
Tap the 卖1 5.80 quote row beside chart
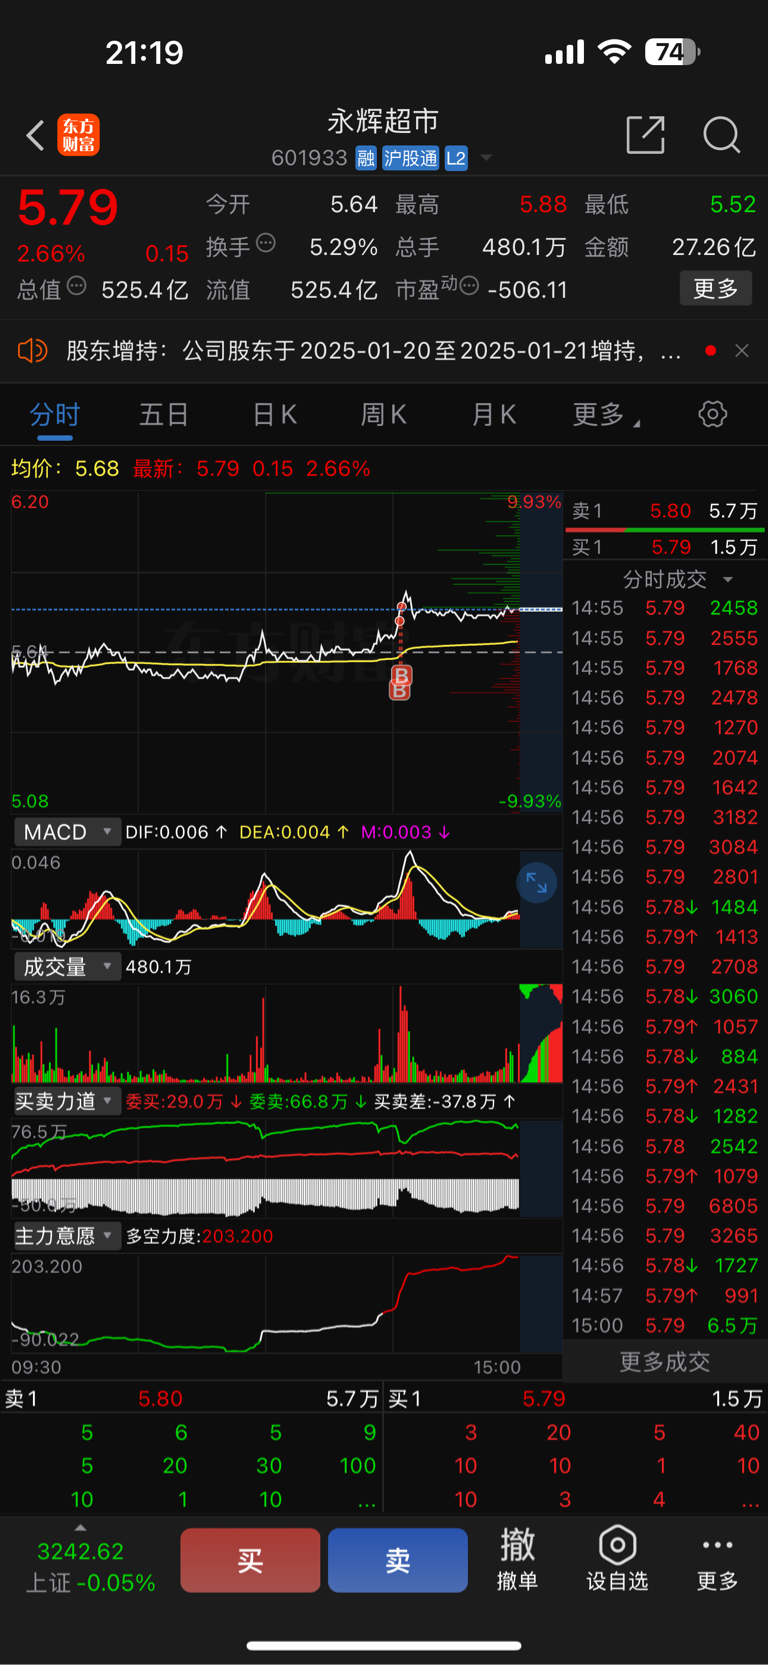pos(665,511)
